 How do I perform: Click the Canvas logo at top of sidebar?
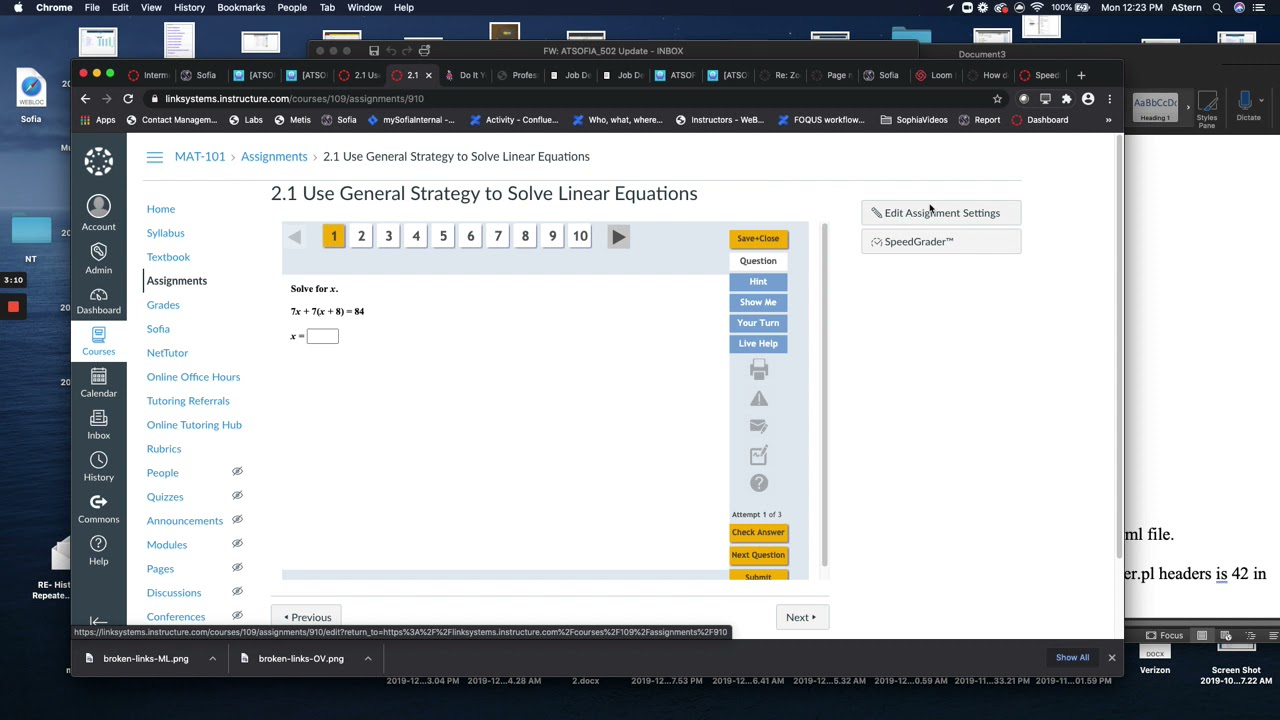pos(98,161)
